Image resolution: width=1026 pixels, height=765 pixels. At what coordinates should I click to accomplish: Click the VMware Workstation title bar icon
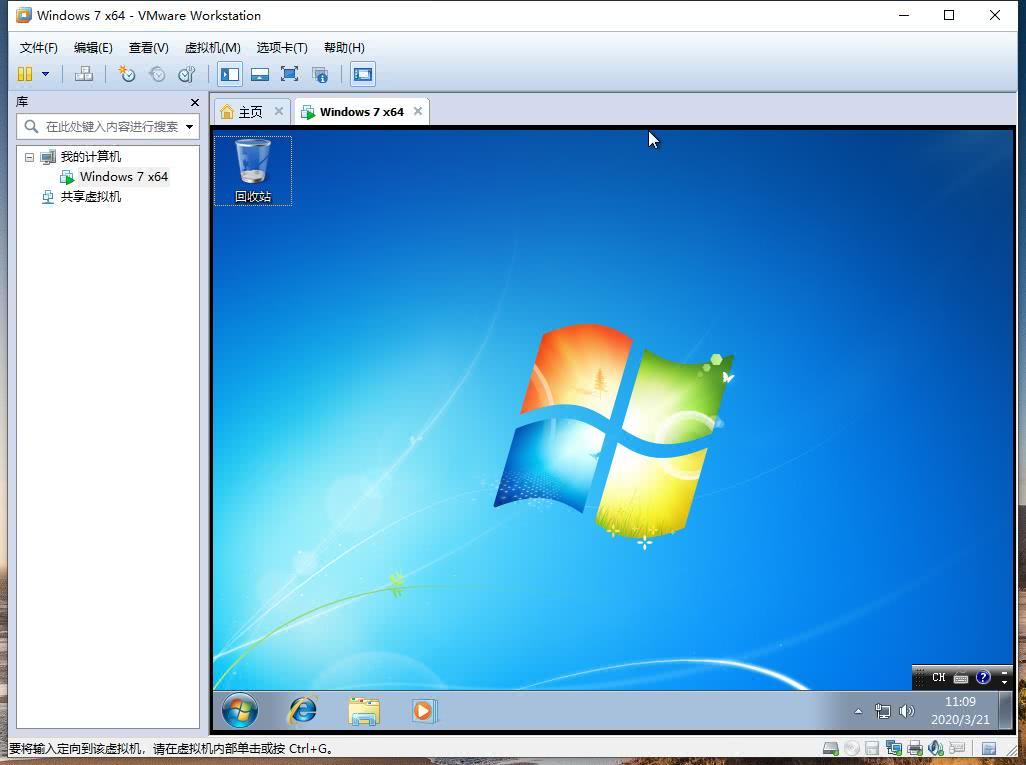[24, 15]
